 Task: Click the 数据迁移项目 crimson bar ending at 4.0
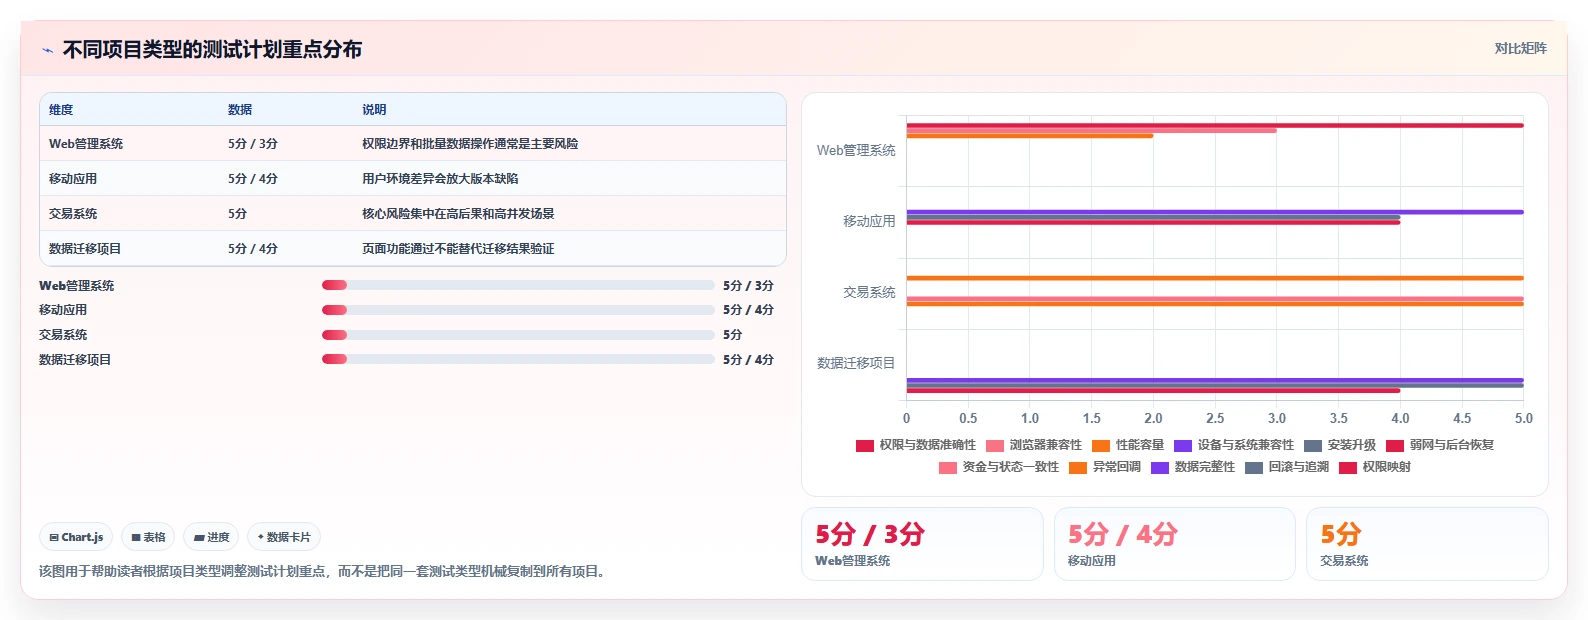tap(1153, 390)
